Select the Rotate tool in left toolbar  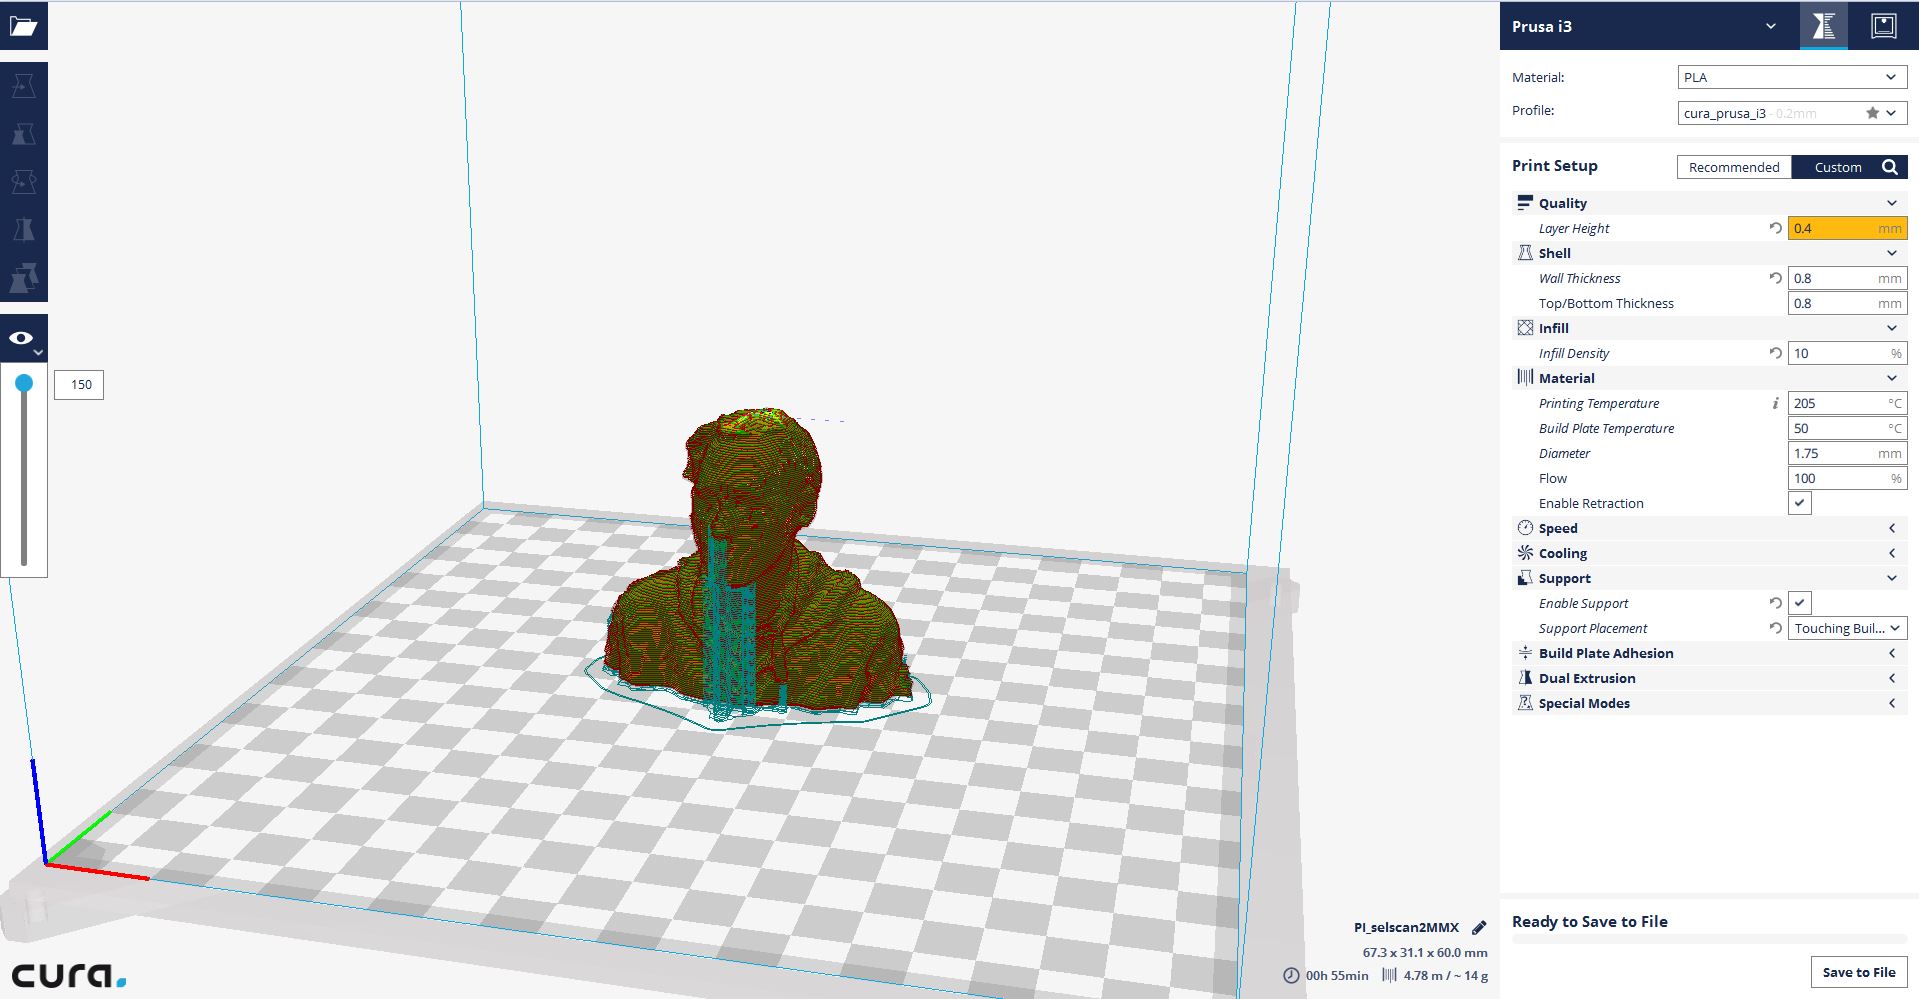point(23,182)
